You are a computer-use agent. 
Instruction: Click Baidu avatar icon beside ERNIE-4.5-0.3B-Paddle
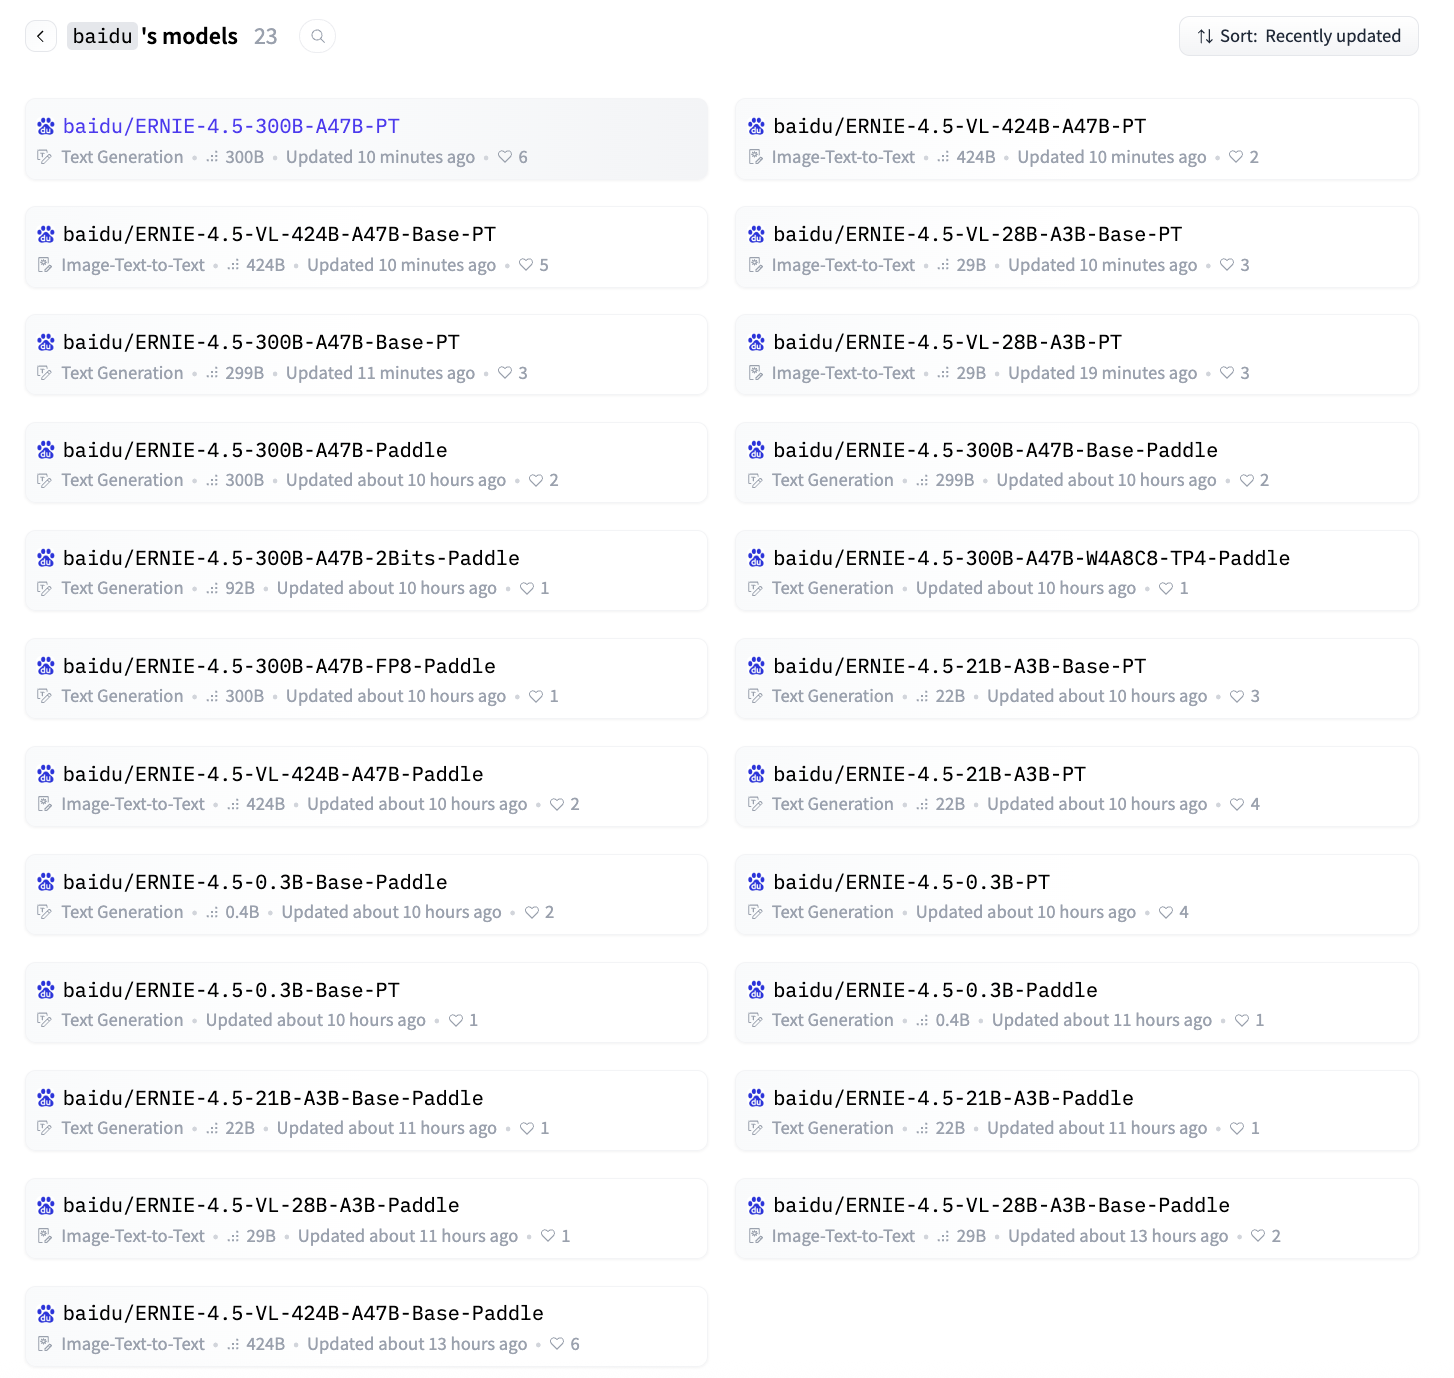tap(756, 991)
